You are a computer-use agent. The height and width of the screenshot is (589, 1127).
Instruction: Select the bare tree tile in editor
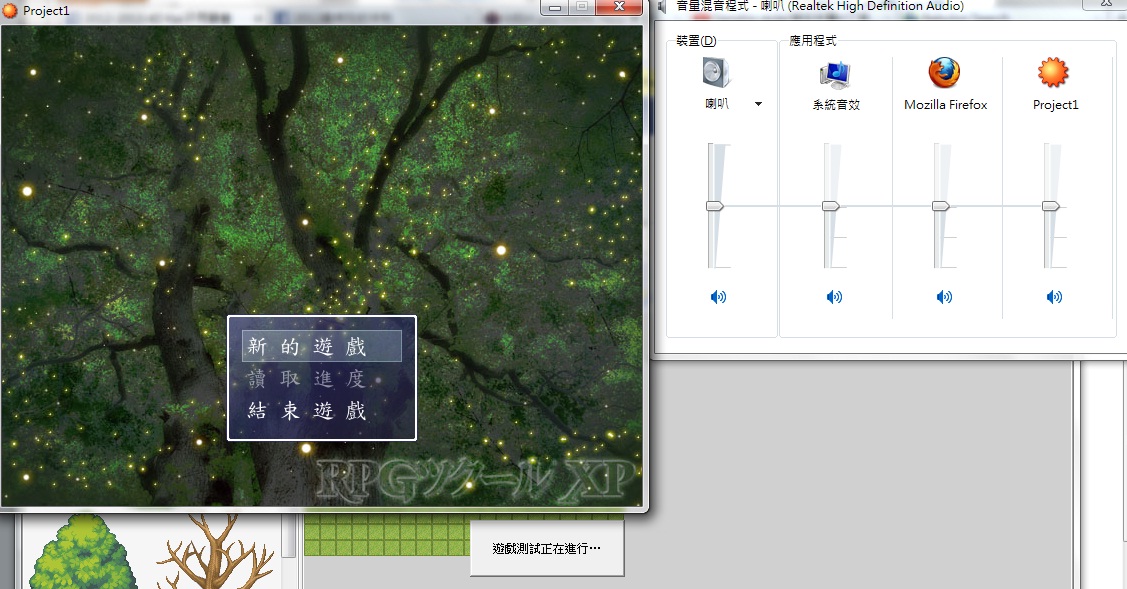[216, 552]
